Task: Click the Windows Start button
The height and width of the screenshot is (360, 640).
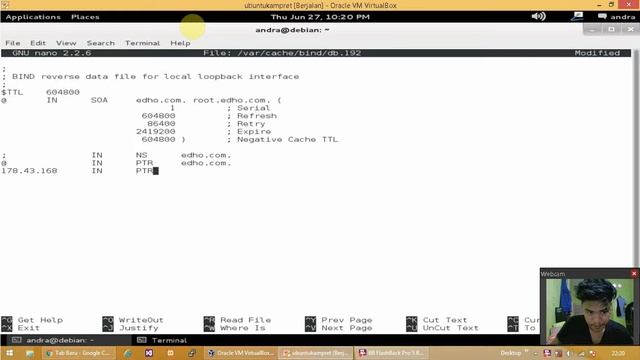Action: tap(9, 353)
